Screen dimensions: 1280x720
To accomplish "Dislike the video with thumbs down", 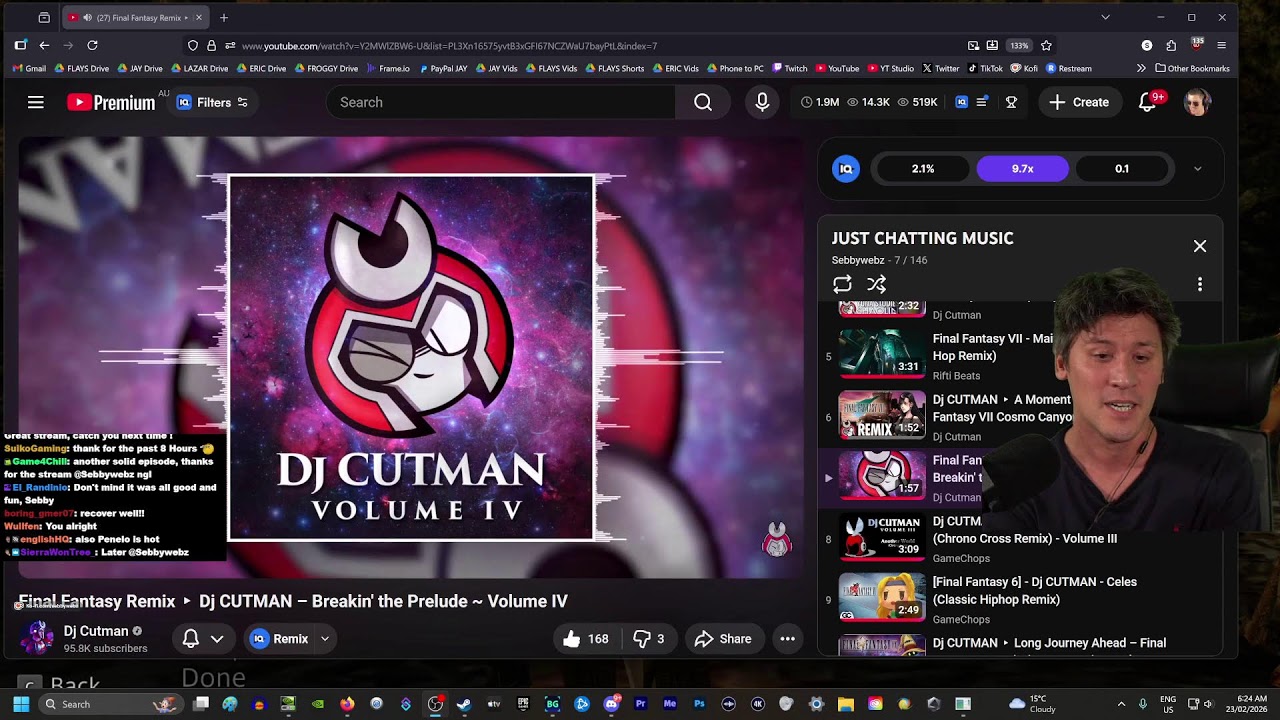I will (648, 639).
